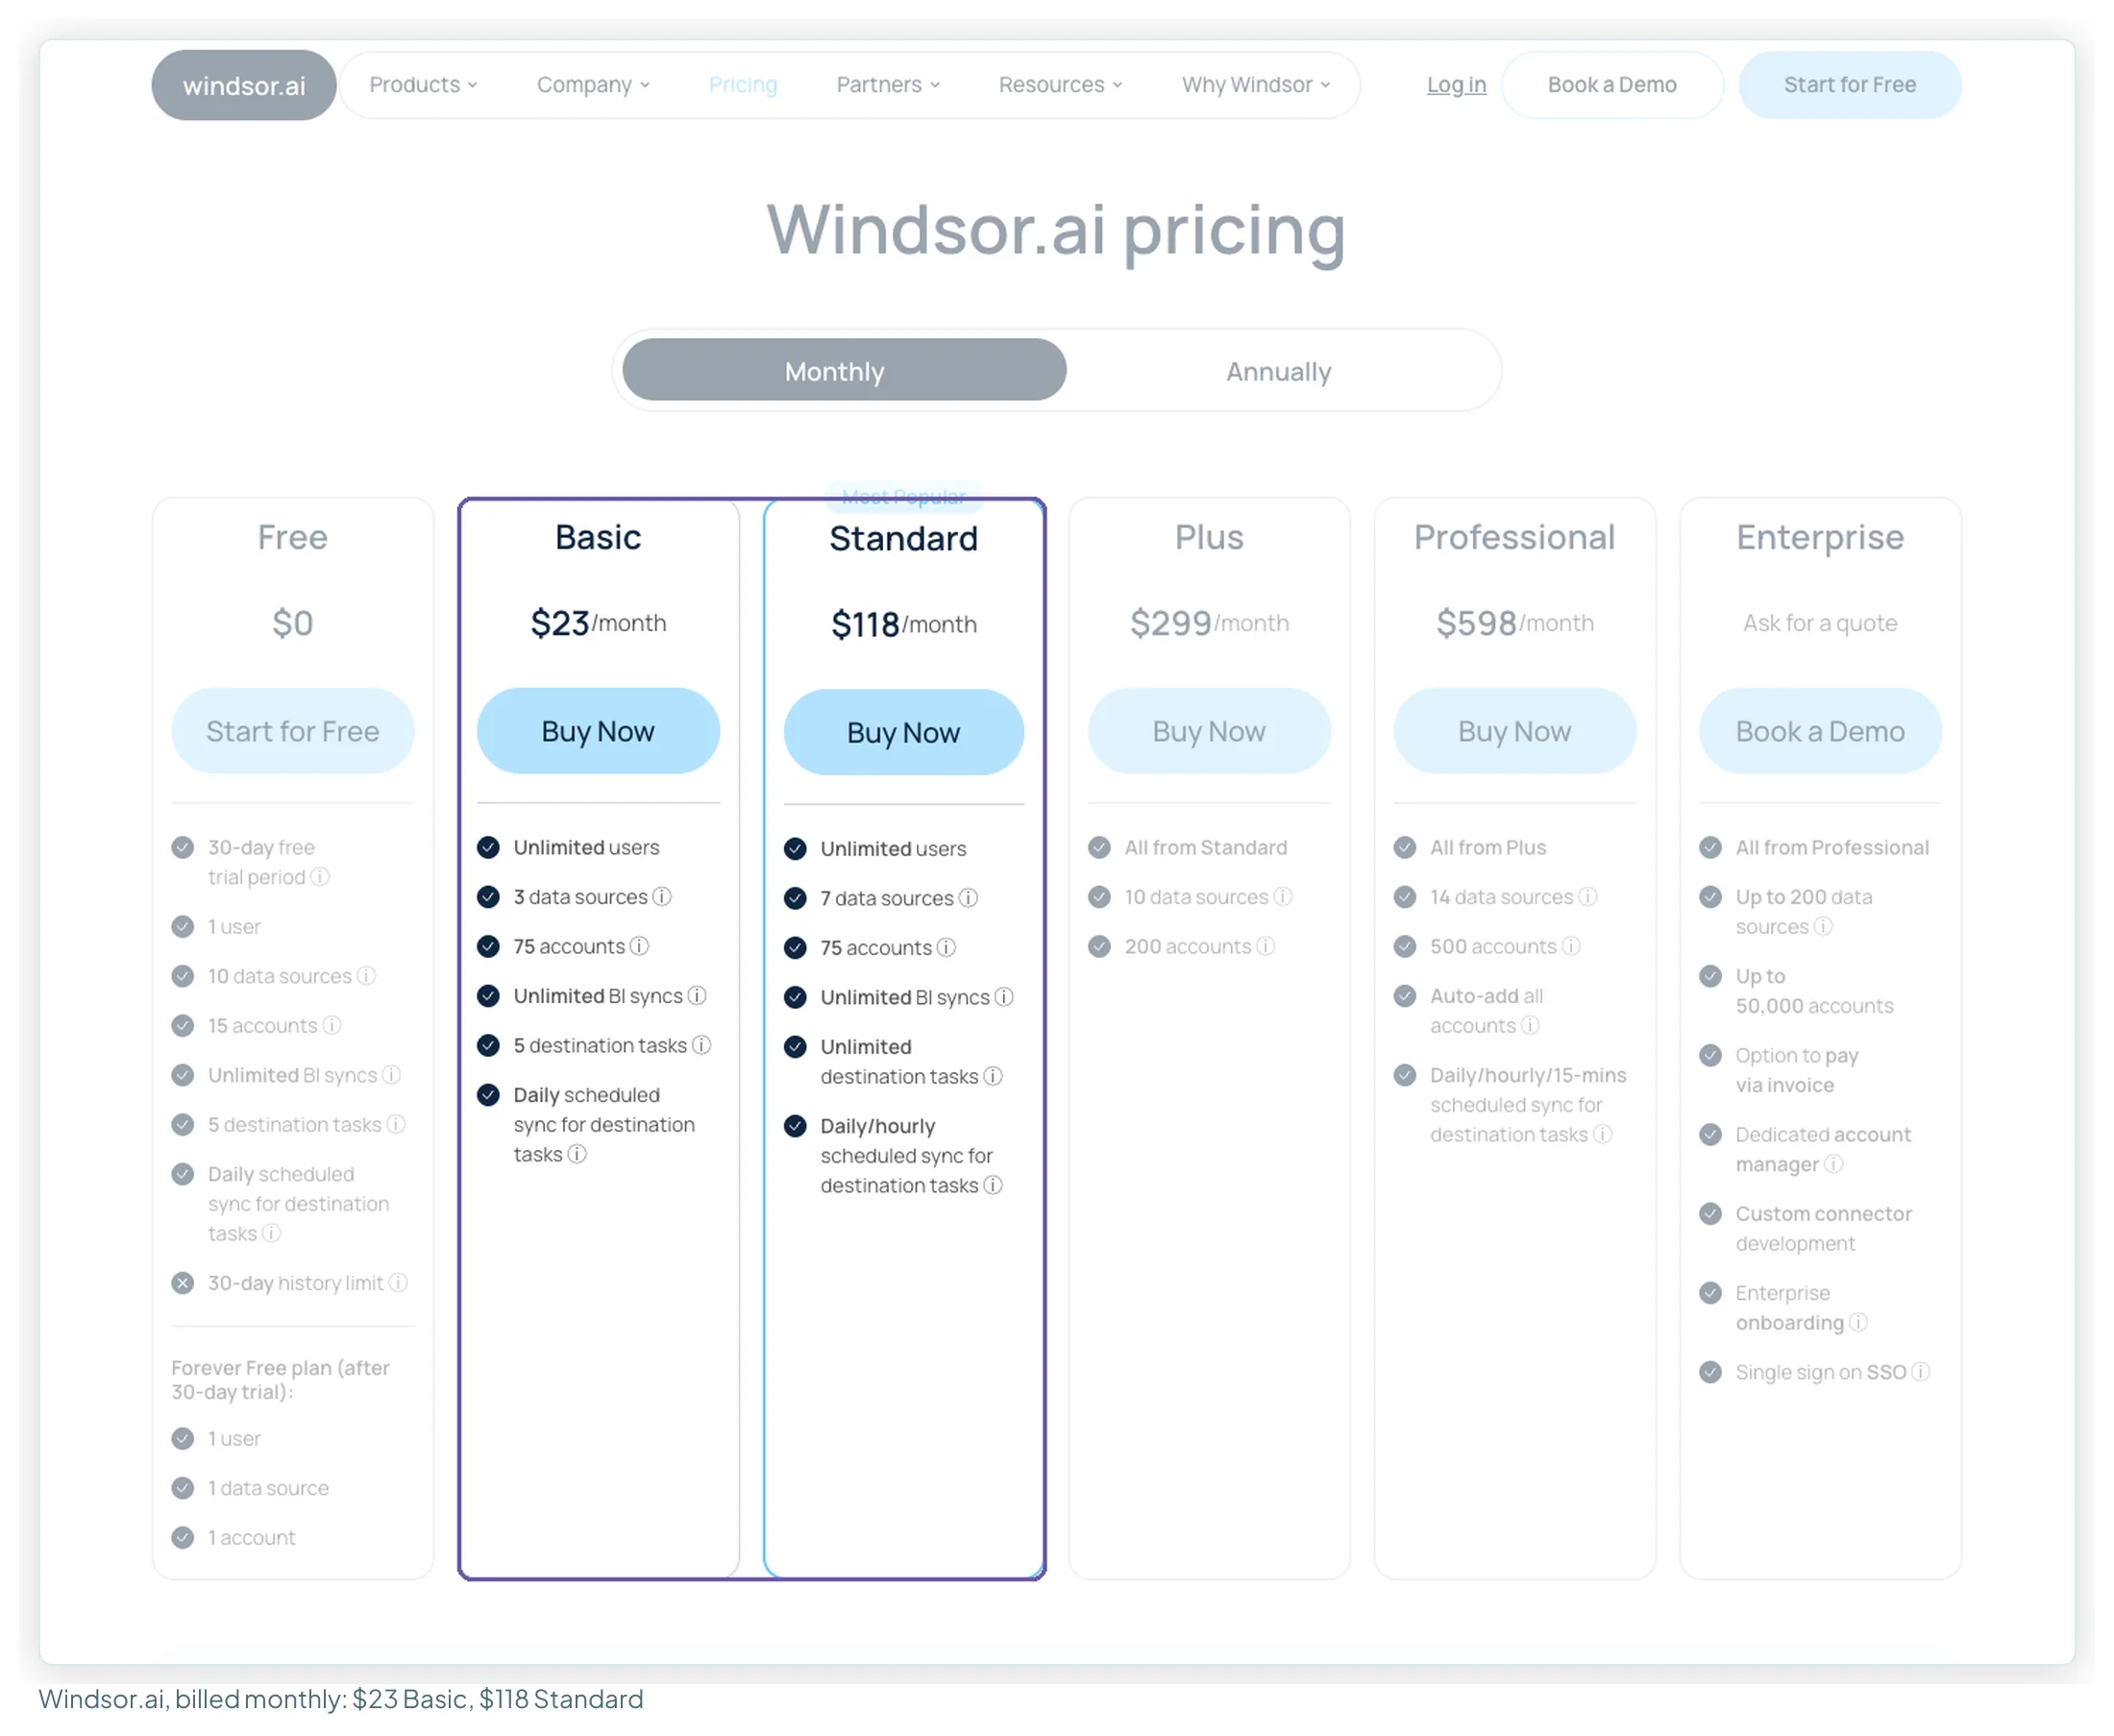The height and width of the screenshot is (1736, 2114).
Task: Click Buy Now on Plus plan
Action: (1209, 731)
